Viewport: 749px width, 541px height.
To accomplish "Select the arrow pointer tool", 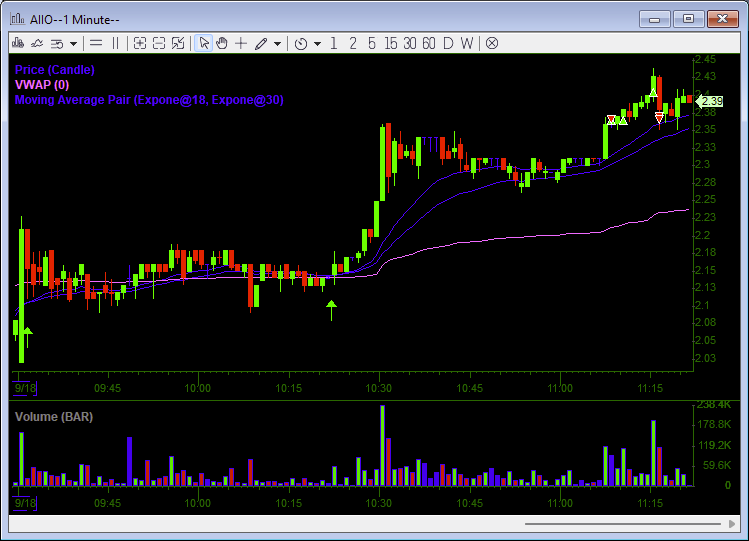I will point(204,43).
